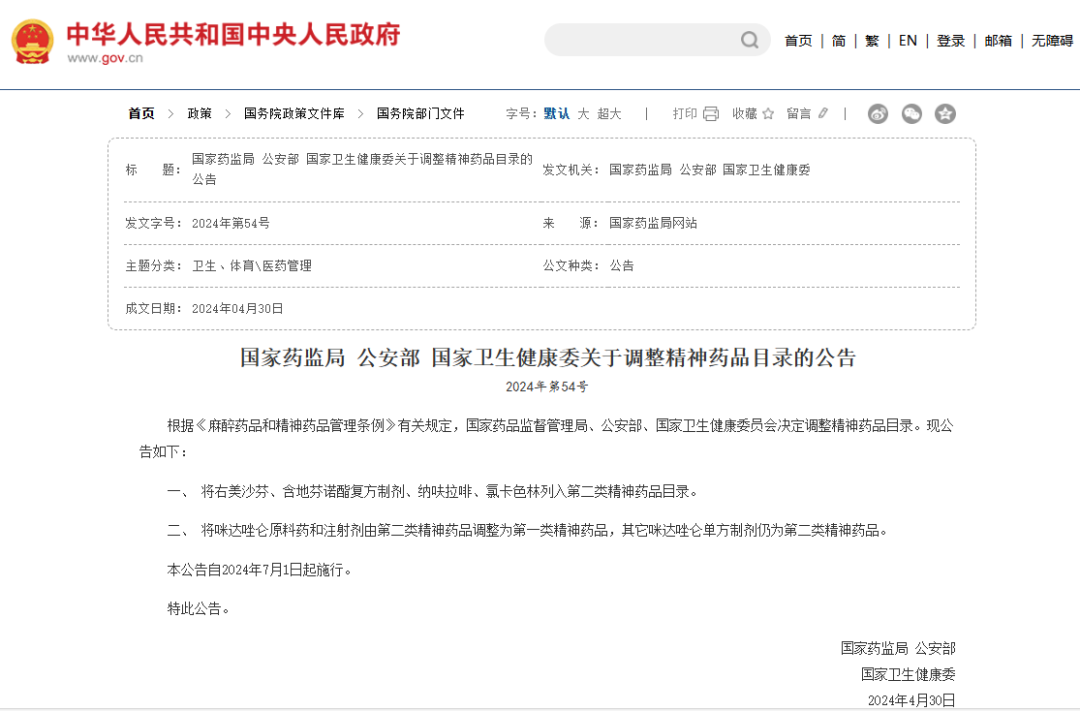Open 国务院部门文件 breadcrumb
Screen dimensions: 1080x711
pos(420,114)
